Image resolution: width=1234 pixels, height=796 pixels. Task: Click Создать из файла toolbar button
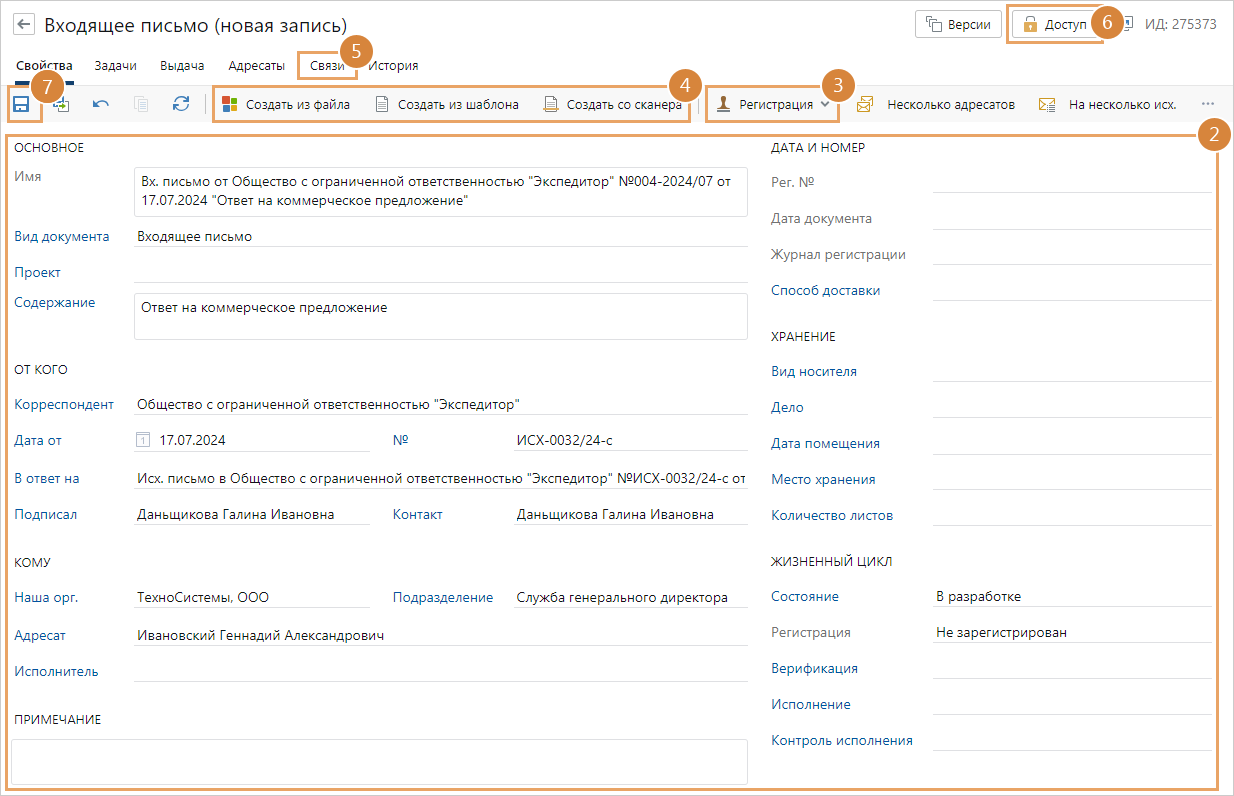(x=286, y=104)
